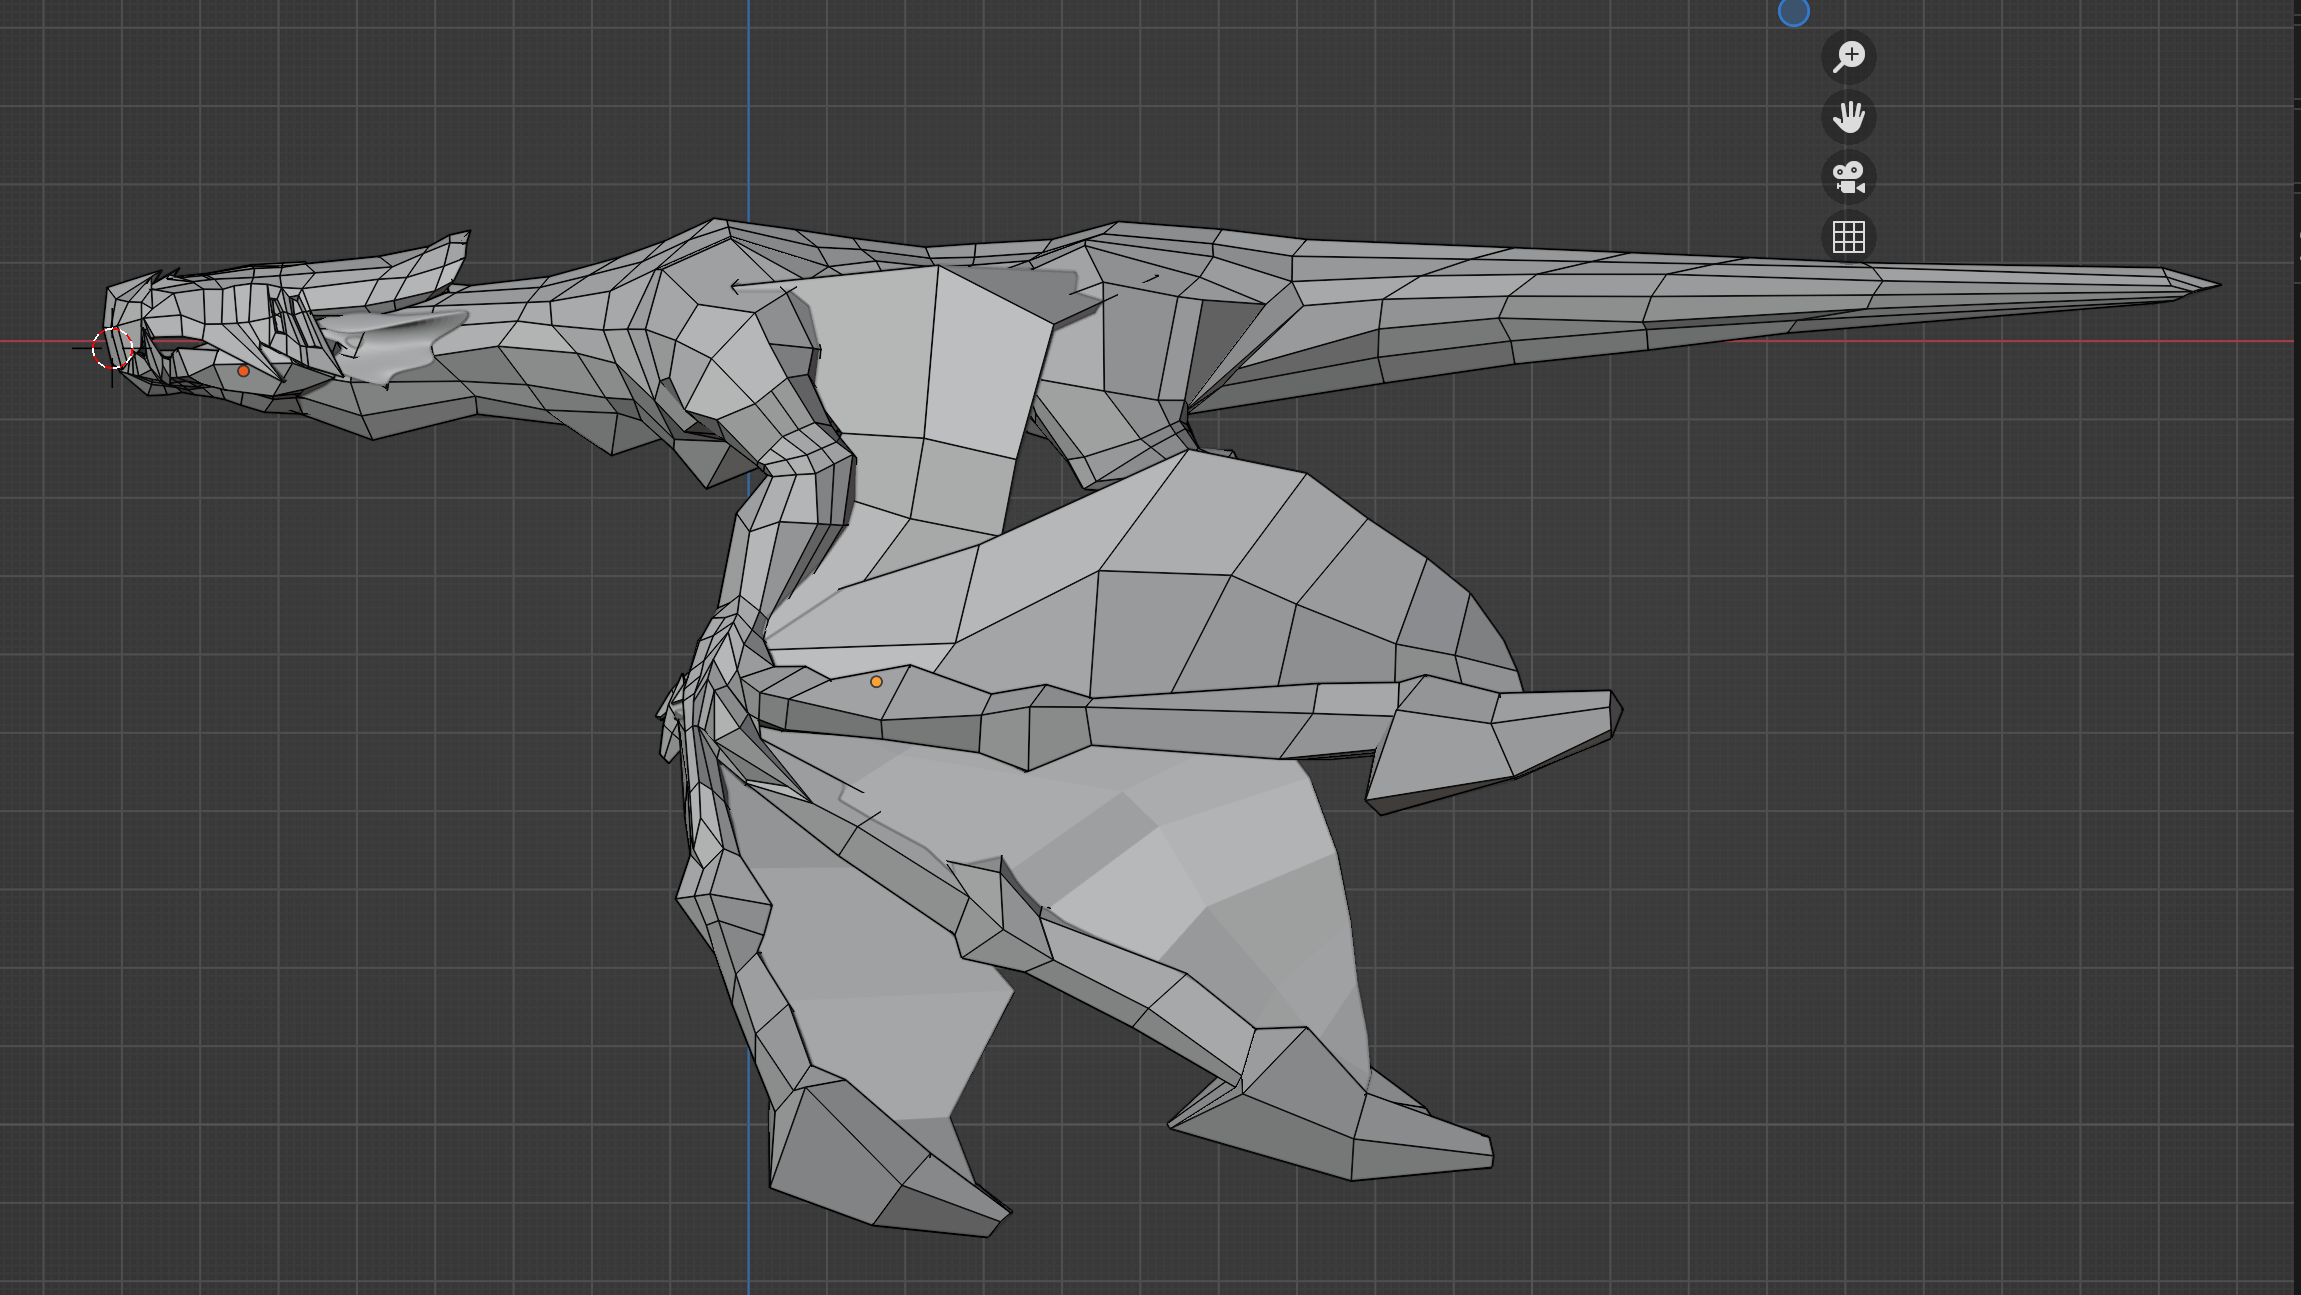Select the orange origin dot near the jaw
Screen dimensions: 2301x1295
click(243, 371)
